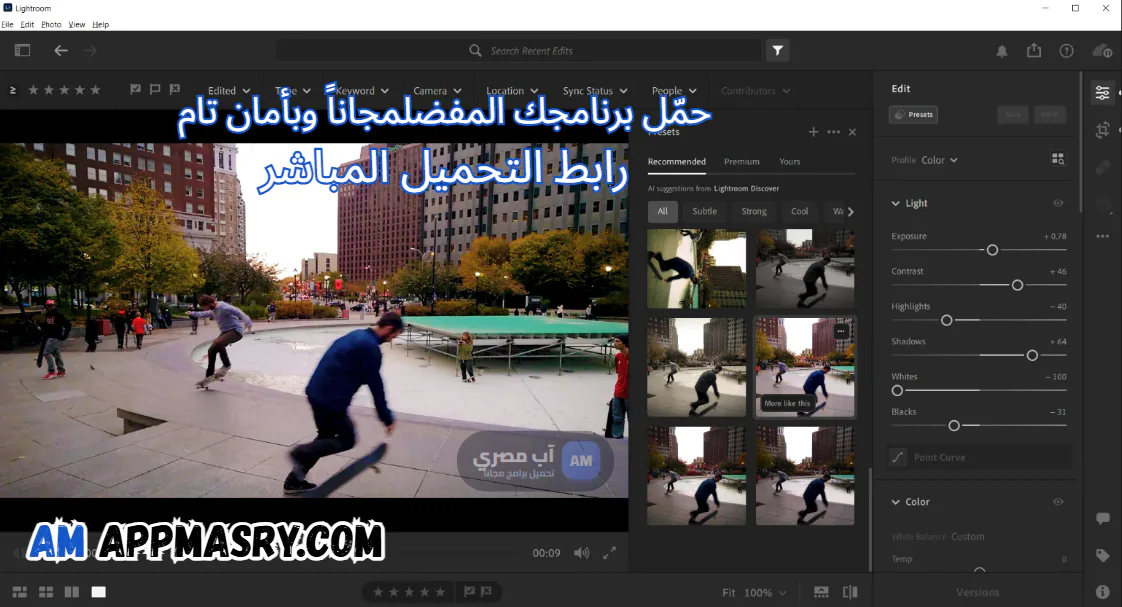Screen dimensions: 1122x607
Task: Switch to single detail view
Action: 99,592
